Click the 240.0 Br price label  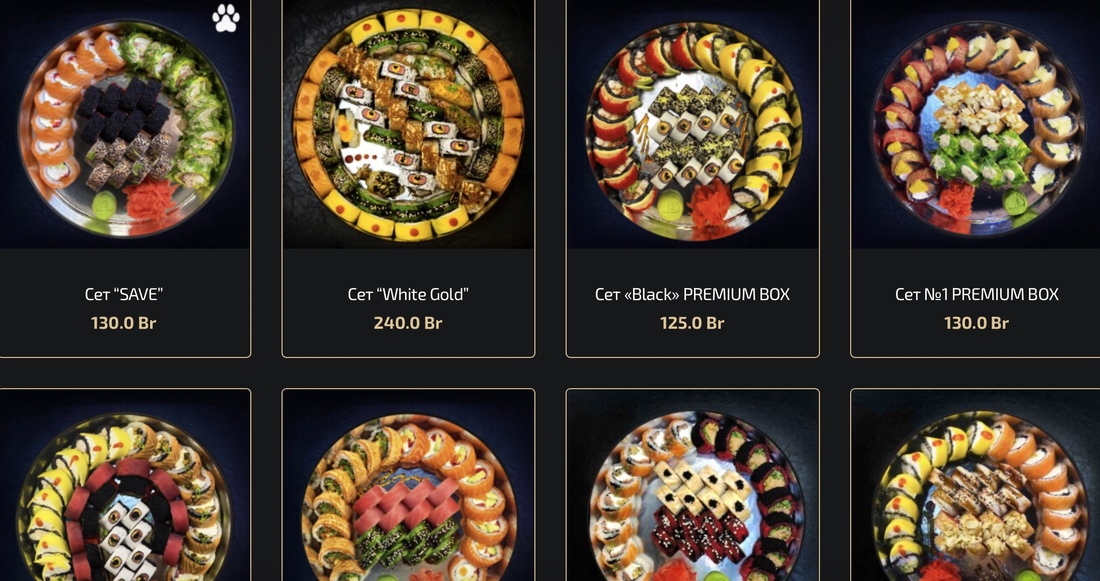coord(408,323)
